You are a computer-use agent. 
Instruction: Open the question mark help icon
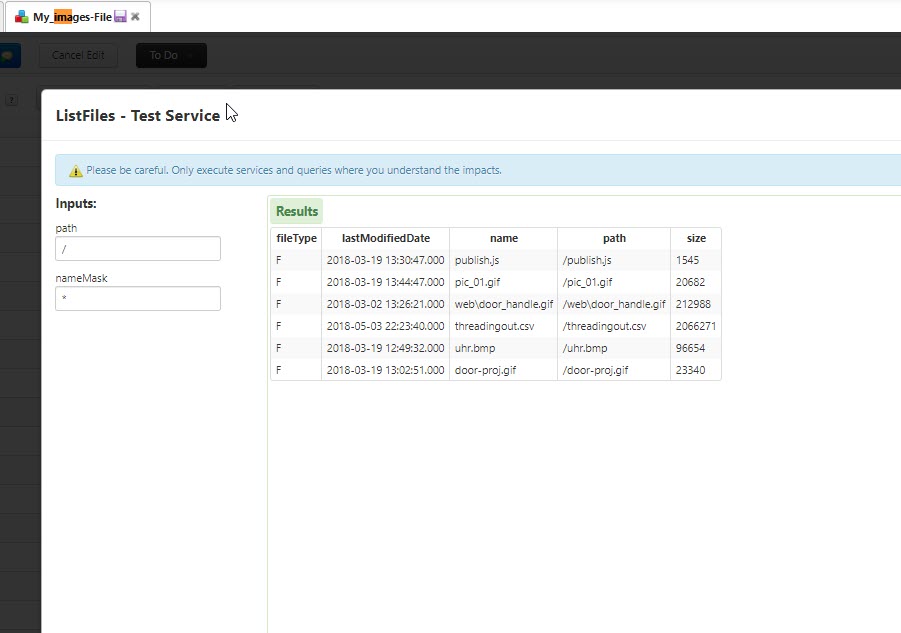point(11,100)
